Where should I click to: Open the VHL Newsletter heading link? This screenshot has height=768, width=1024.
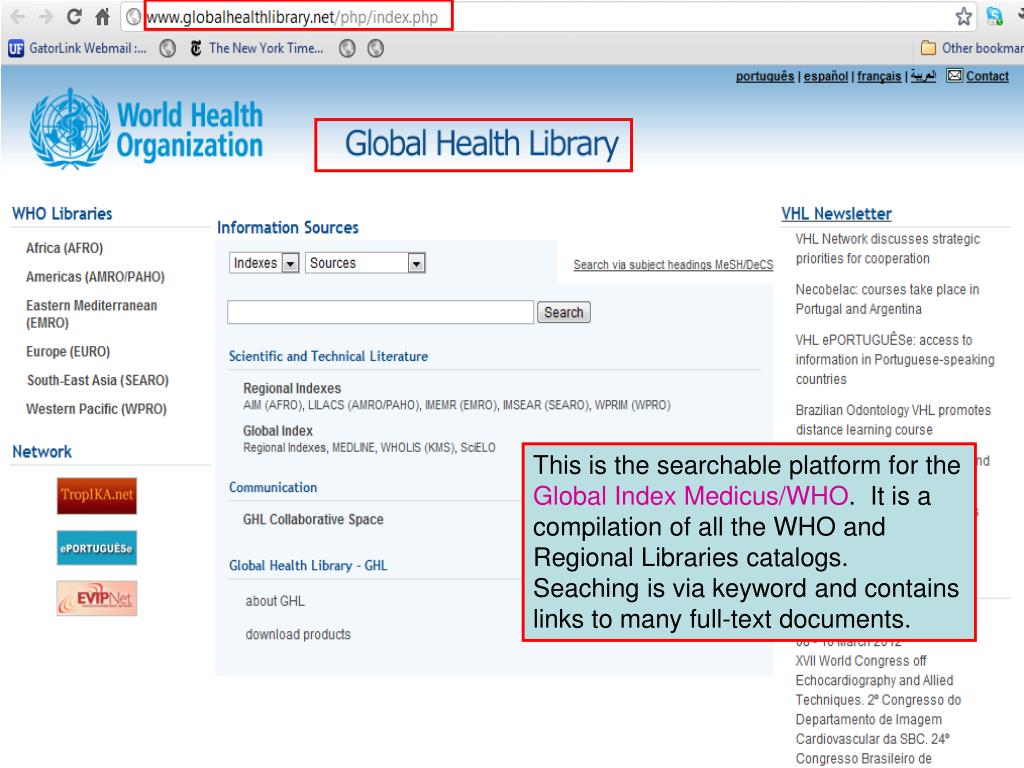tap(836, 214)
